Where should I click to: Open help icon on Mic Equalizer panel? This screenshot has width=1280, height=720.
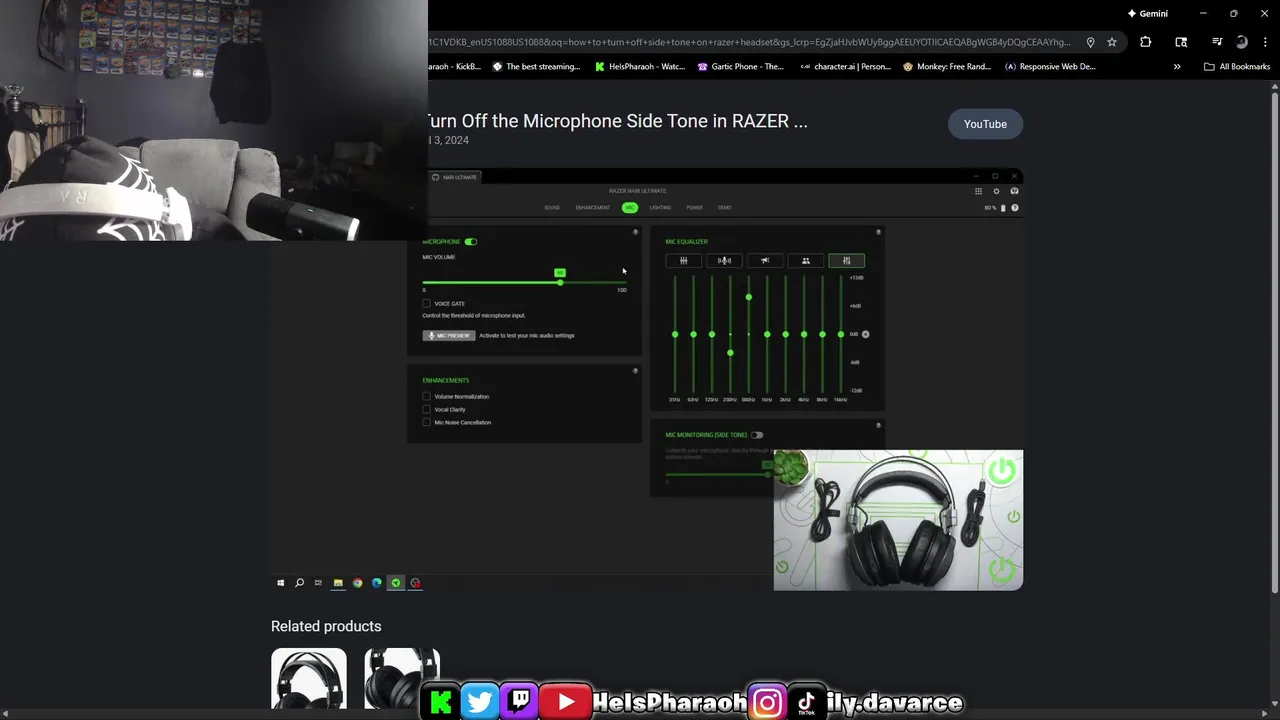point(879,232)
